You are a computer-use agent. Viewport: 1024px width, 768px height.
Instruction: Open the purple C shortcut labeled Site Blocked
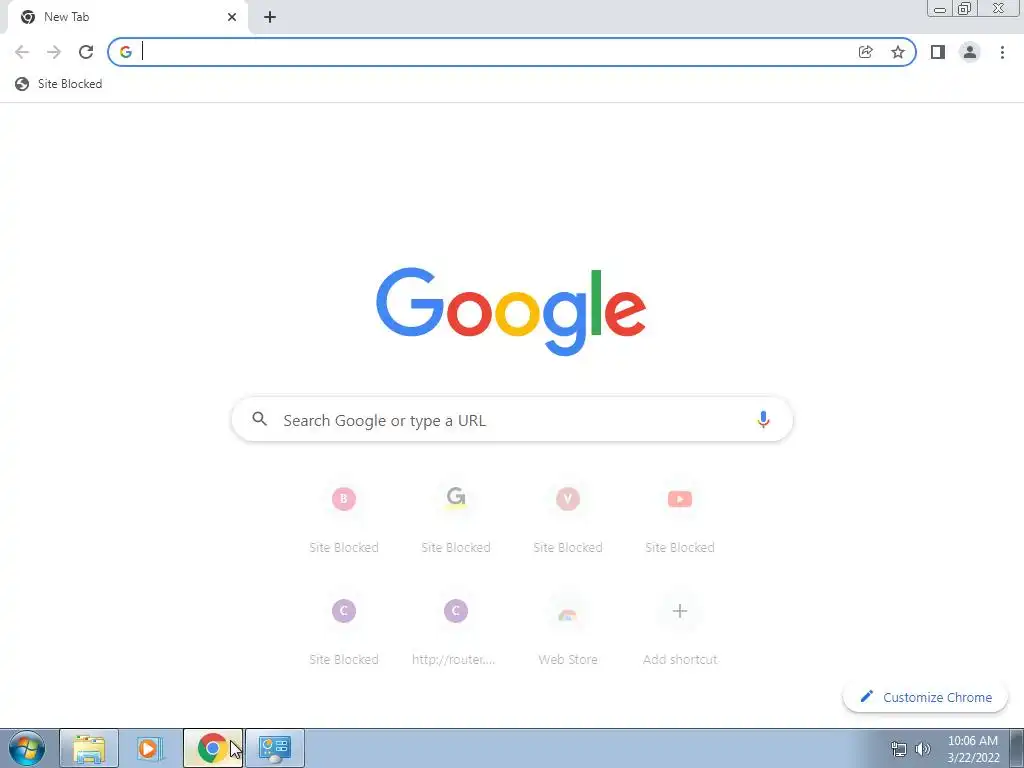(344, 632)
